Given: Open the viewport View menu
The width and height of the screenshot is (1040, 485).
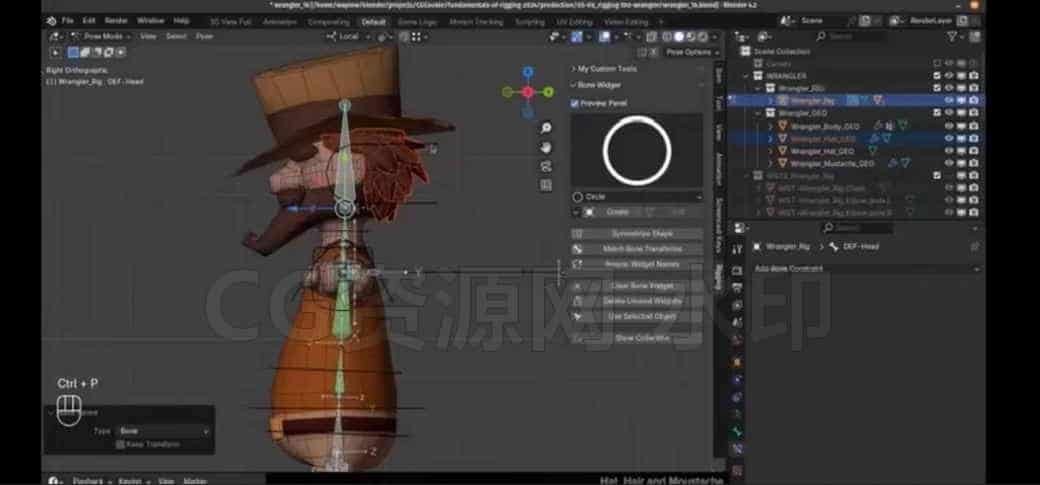Looking at the screenshot, I should (148, 36).
